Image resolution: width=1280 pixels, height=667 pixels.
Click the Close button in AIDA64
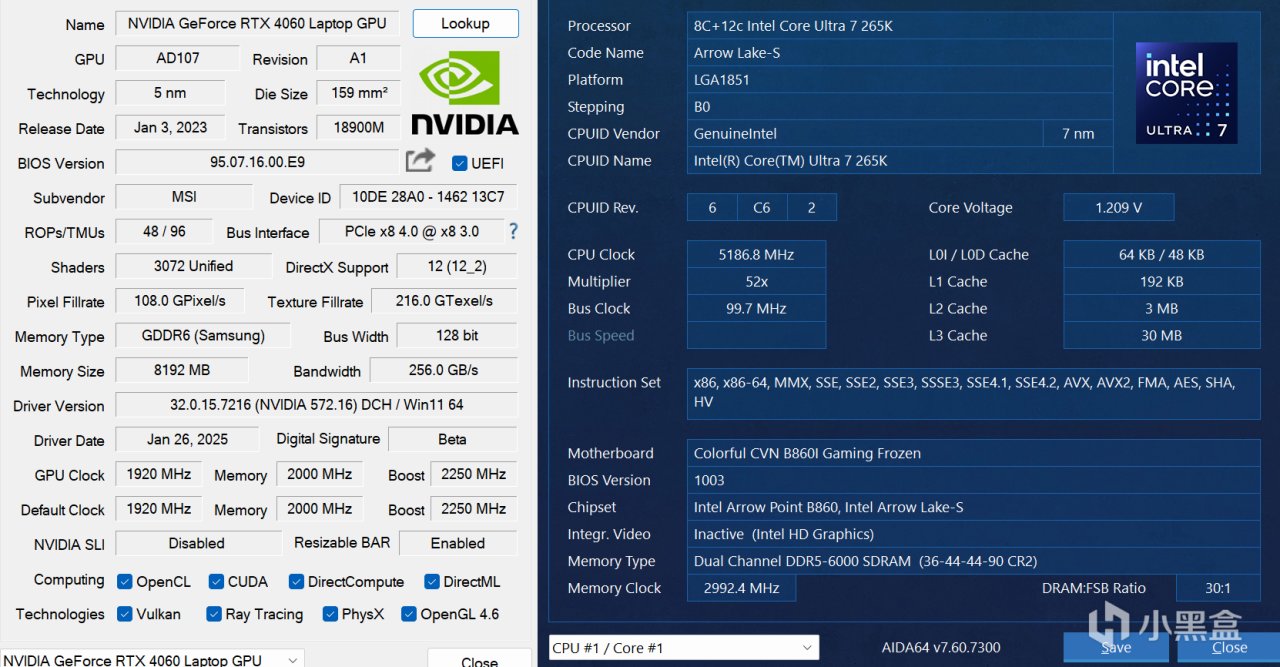[x=1229, y=647]
